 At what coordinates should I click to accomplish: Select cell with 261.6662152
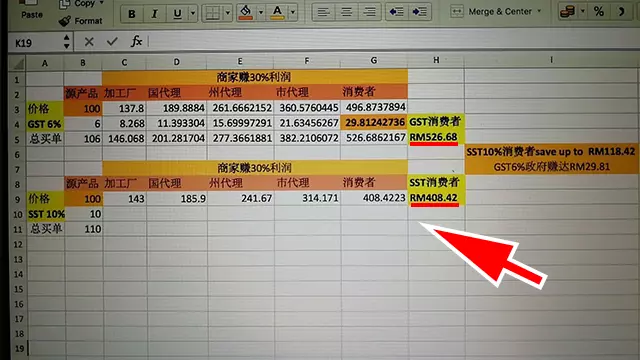tap(240, 108)
